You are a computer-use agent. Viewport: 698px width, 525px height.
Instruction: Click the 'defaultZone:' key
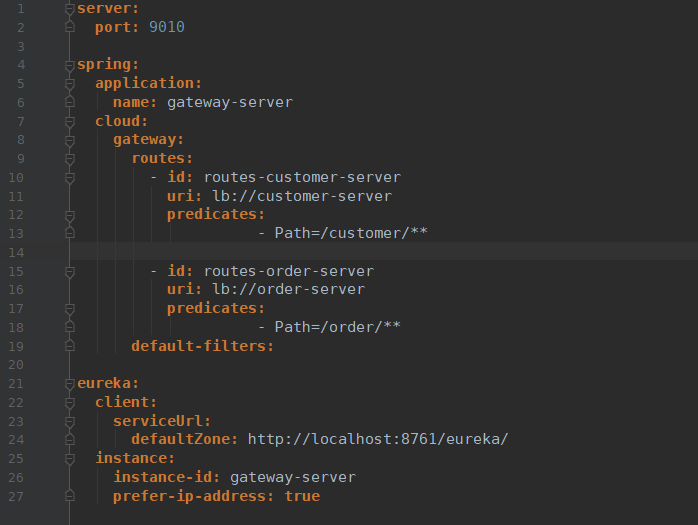click(185, 440)
